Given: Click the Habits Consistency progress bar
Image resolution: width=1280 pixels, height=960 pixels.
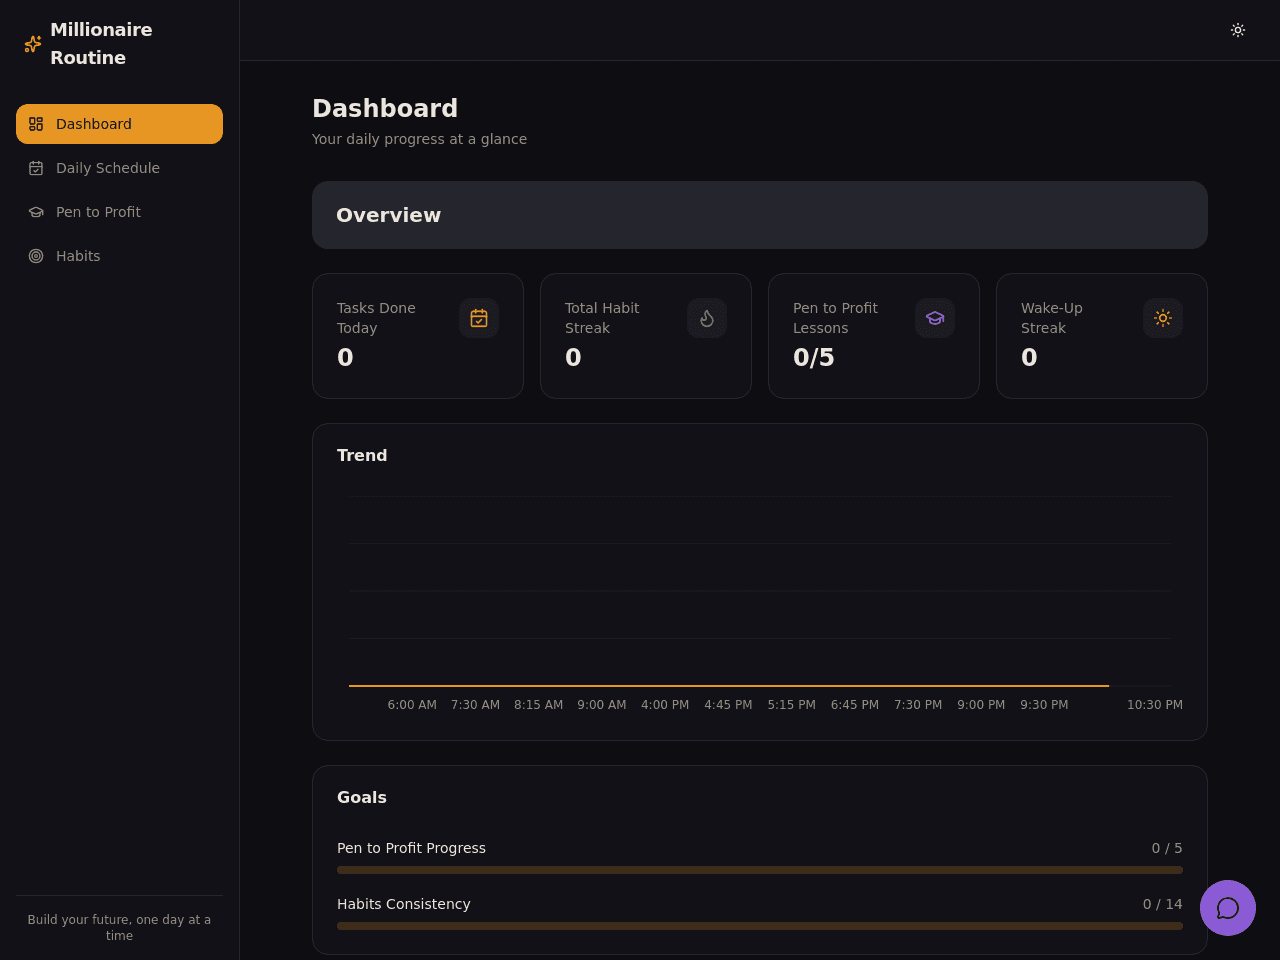Looking at the screenshot, I should (x=760, y=926).
